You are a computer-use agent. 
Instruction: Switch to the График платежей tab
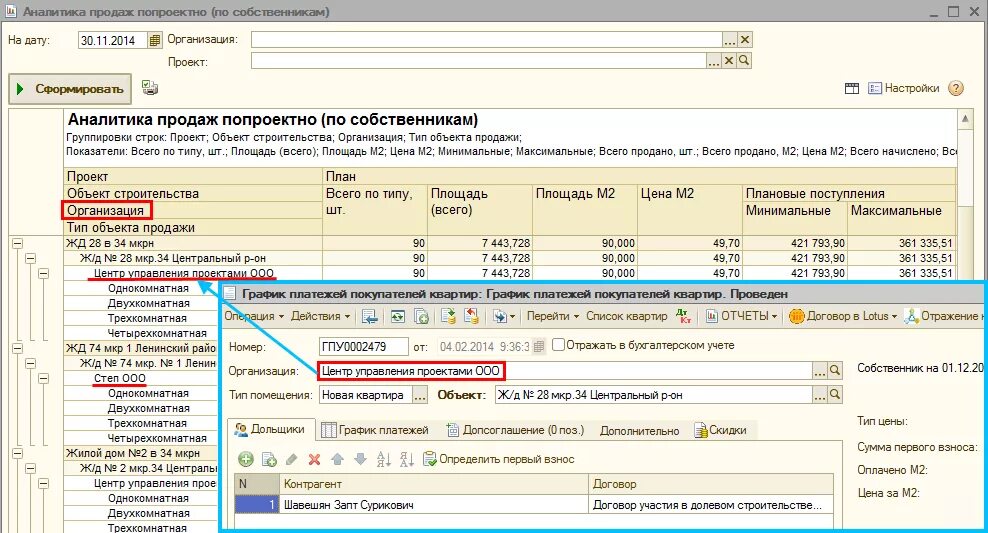point(375,430)
